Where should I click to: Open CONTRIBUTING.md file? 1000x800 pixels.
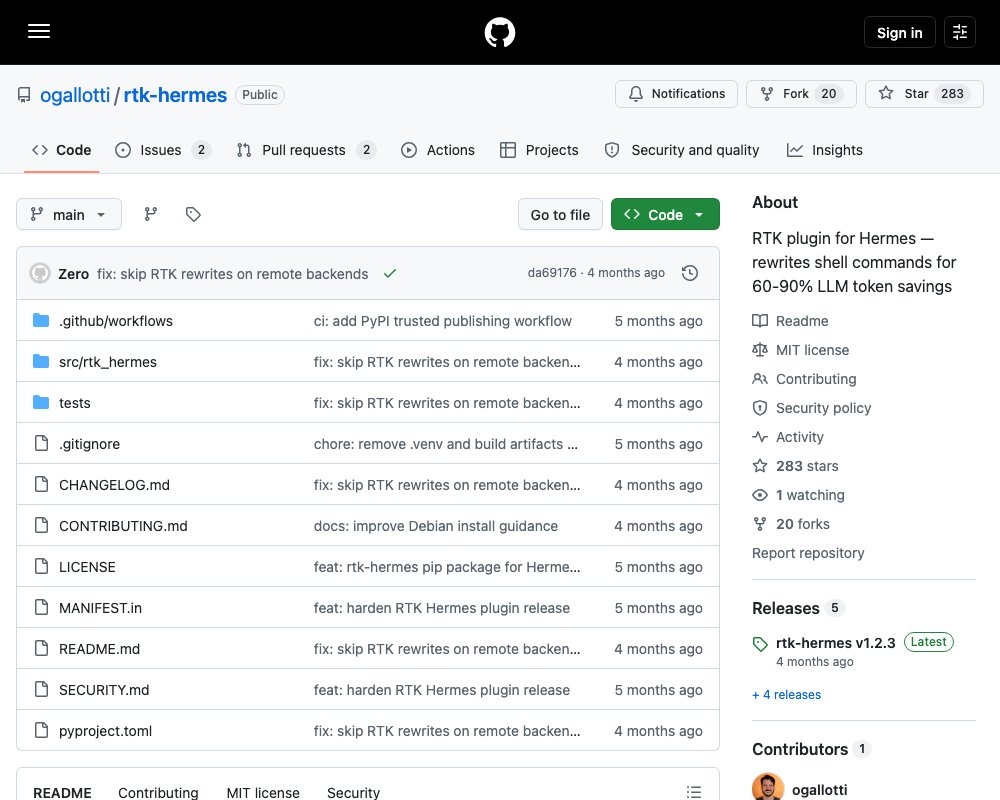(123, 526)
